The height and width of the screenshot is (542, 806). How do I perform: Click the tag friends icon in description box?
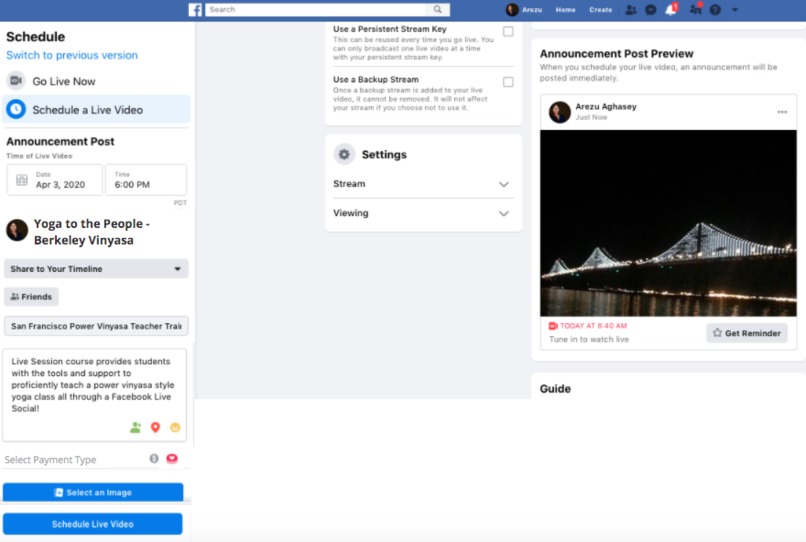coord(135,427)
